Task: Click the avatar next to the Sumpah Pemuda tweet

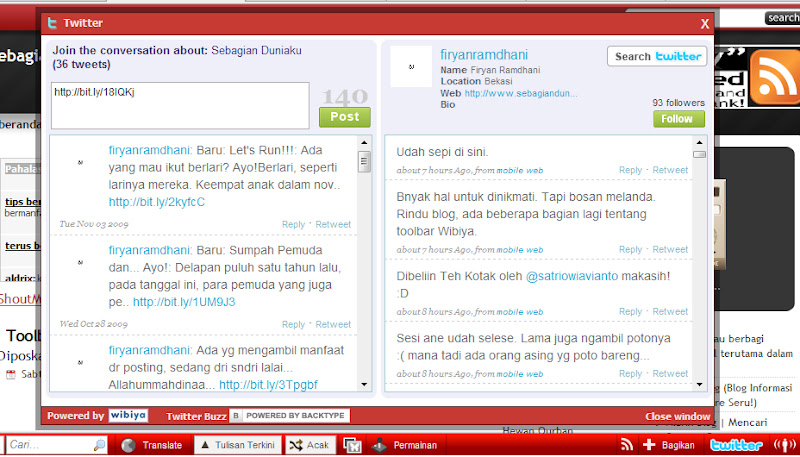Action: [80, 262]
